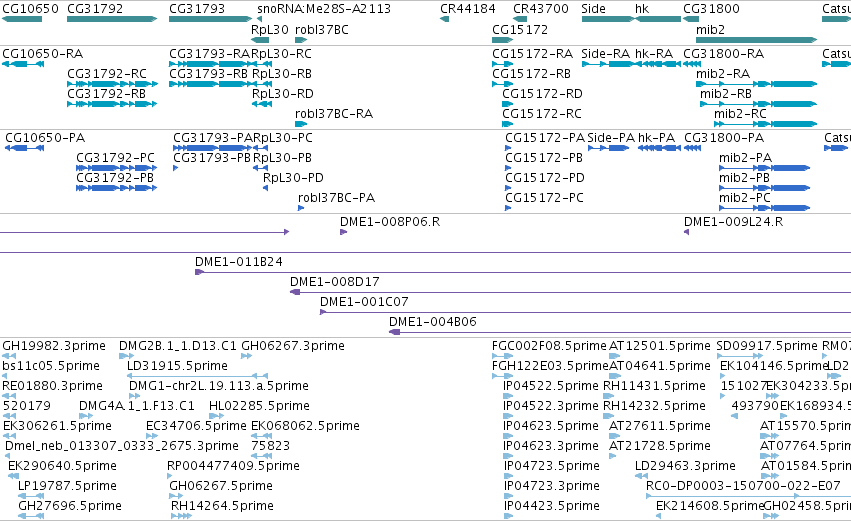Select the CR44184 gene label
Screen dimensions: 851x521
coord(468,9)
